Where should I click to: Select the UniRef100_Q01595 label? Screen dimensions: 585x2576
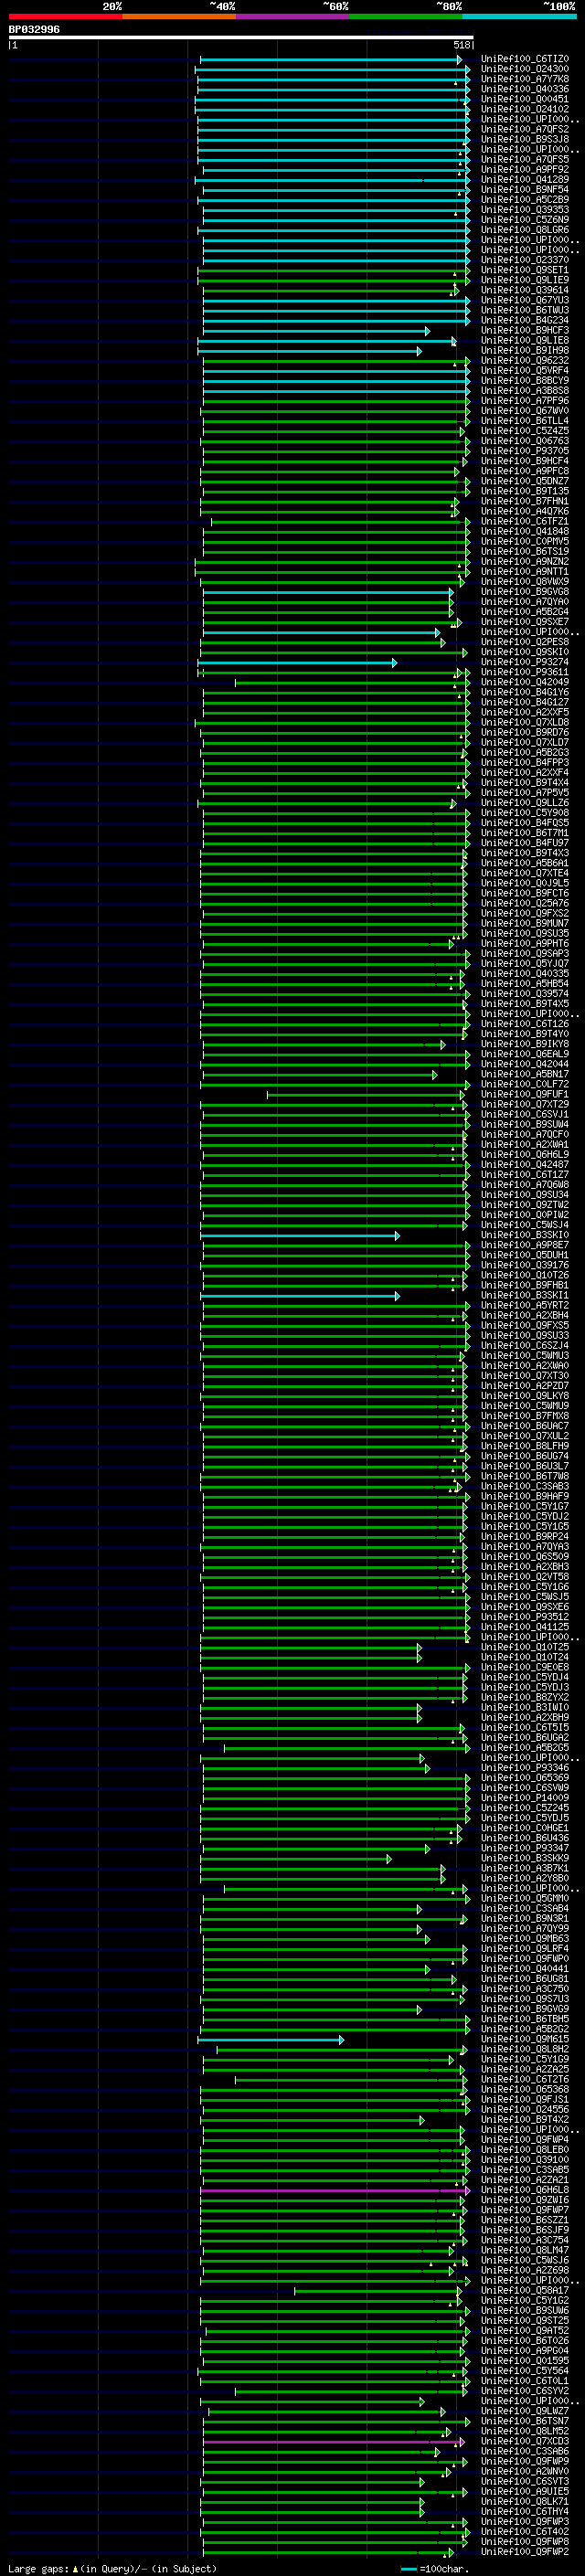524,2361
